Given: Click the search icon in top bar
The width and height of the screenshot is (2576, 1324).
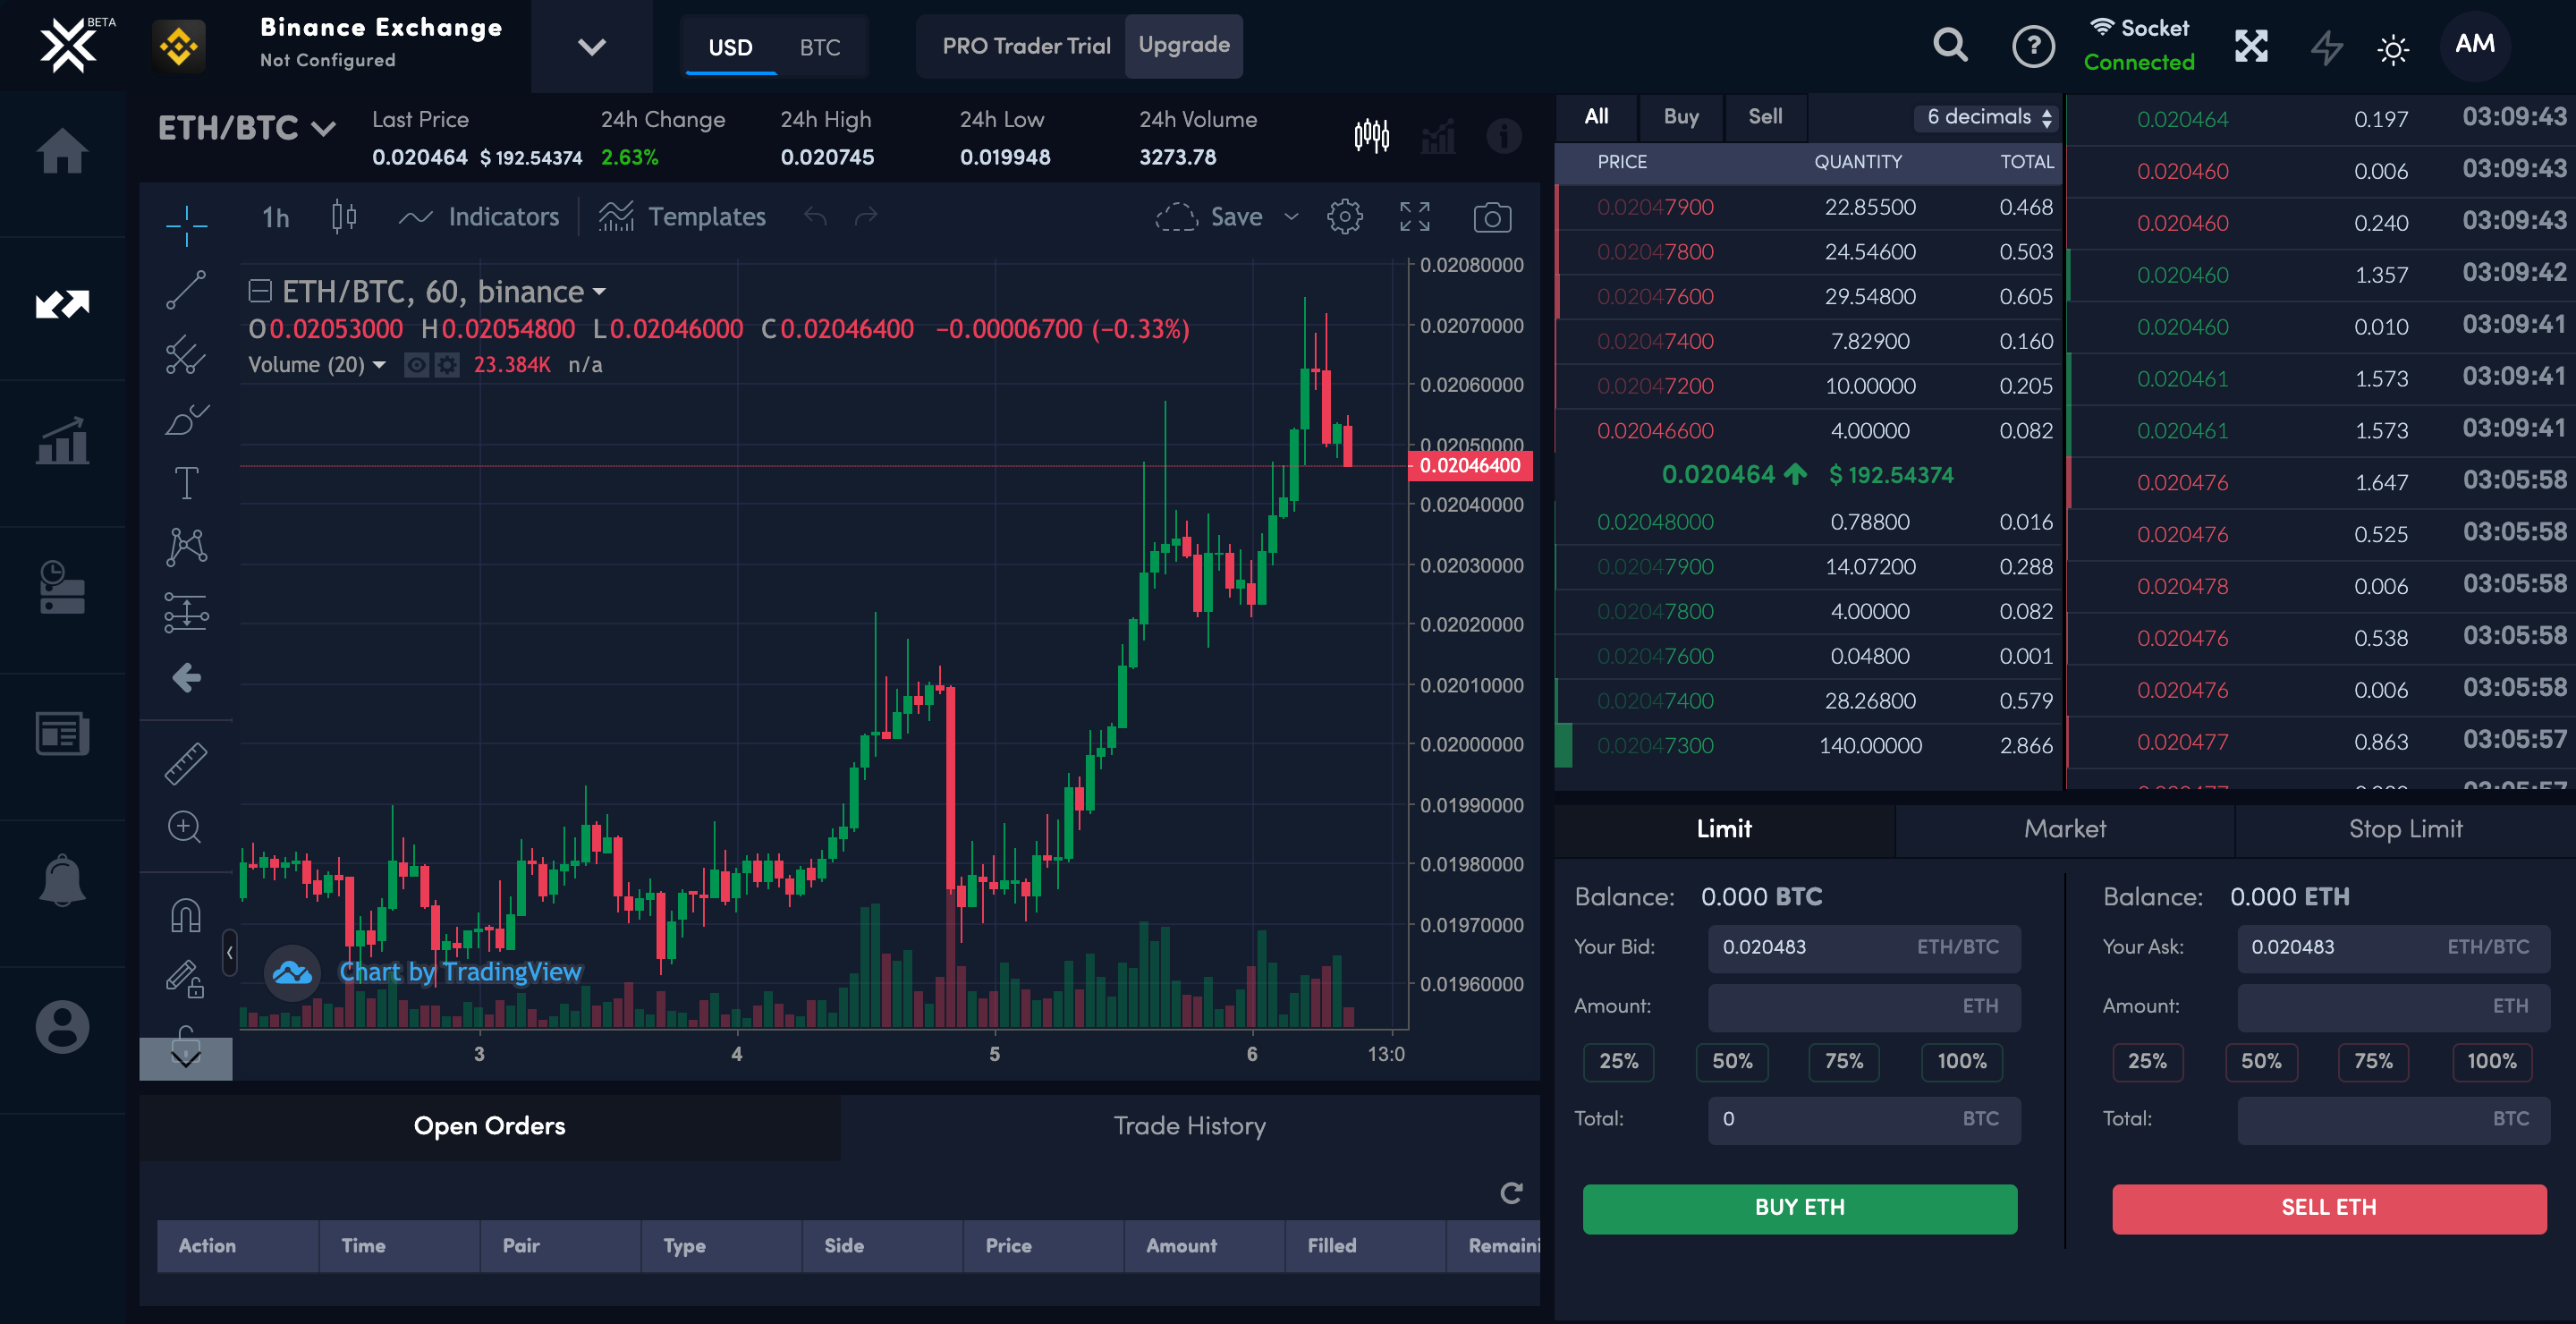Looking at the screenshot, I should pos(1950,46).
